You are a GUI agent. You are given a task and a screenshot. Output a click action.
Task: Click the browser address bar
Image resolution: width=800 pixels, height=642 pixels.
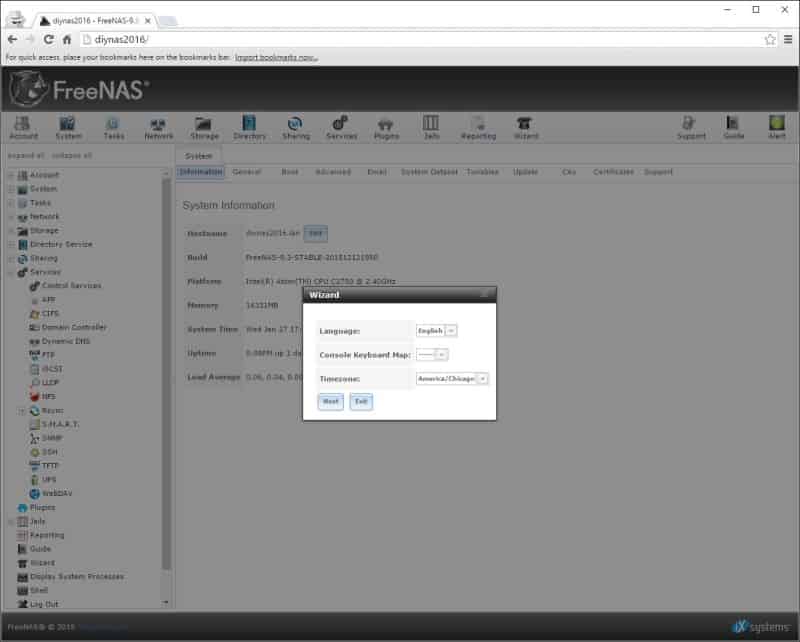421,39
